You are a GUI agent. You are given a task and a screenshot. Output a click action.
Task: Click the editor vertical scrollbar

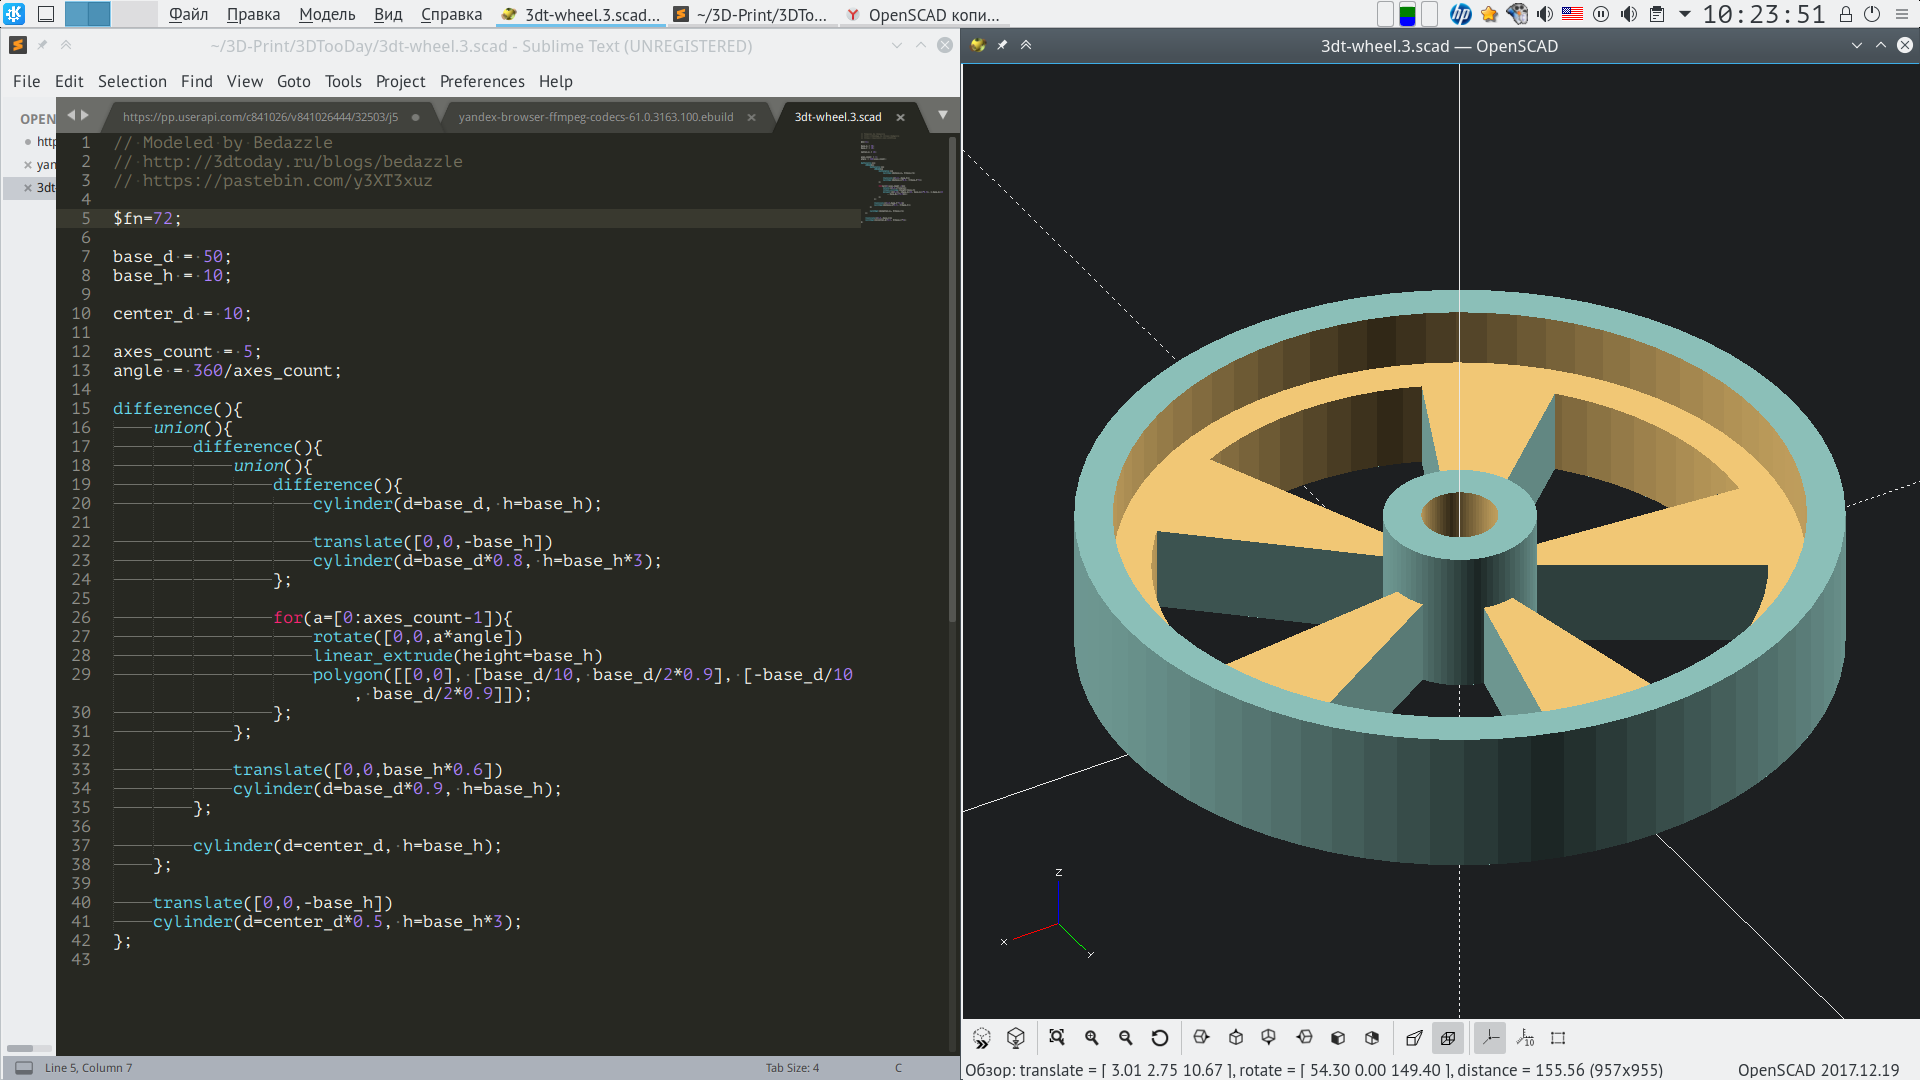(x=952, y=380)
